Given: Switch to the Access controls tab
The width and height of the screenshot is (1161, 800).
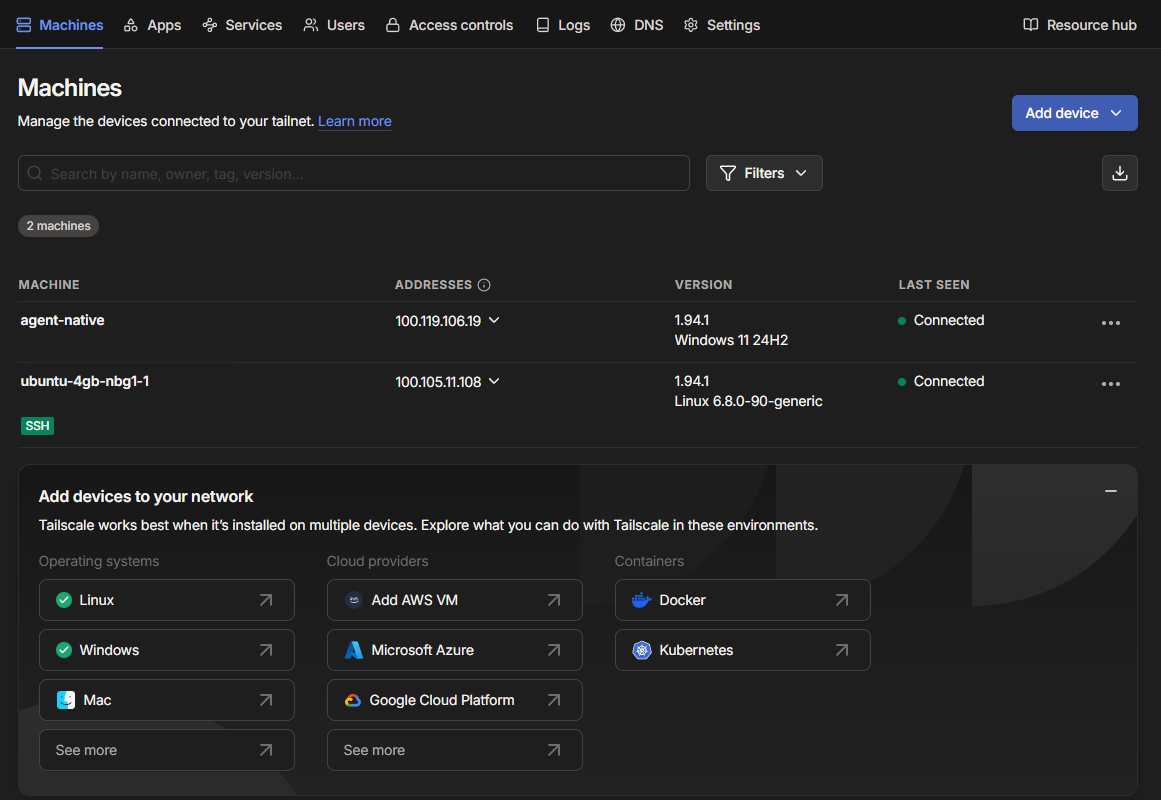Looking at the screenshot, I should pos(449,25).
